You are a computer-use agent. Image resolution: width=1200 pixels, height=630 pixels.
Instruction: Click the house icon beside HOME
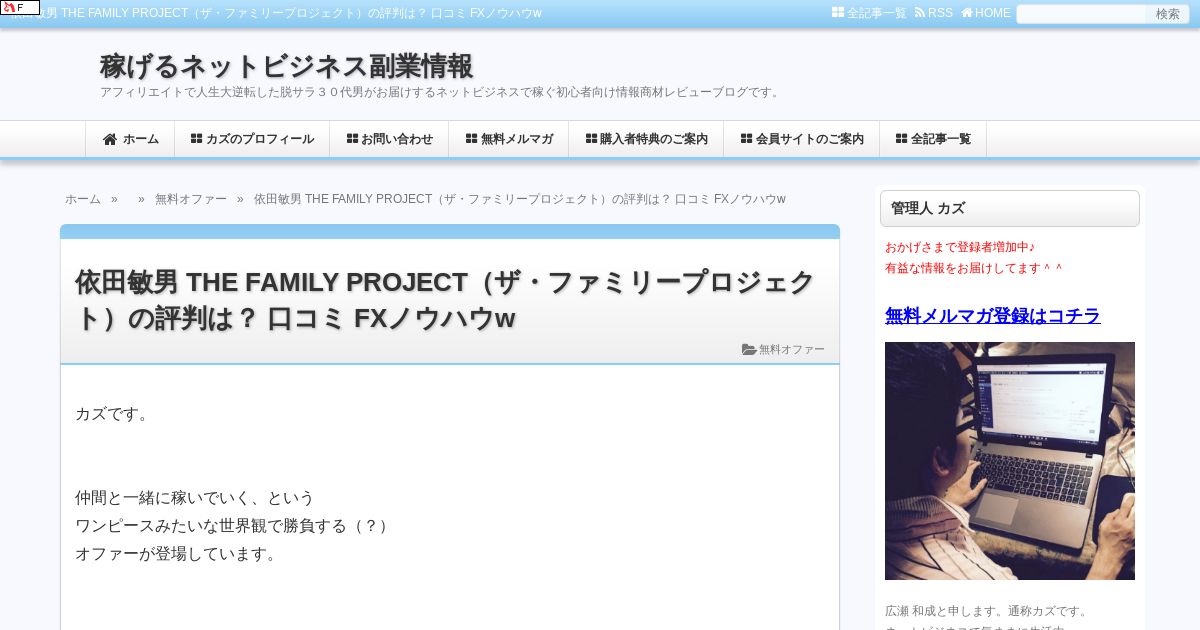967,13
